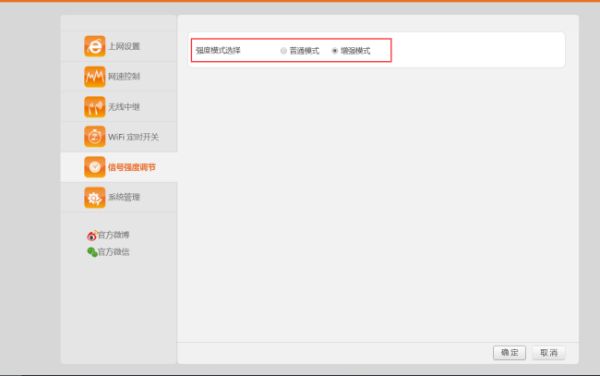This screenshot has height=376, width=600.
Task: Select the 增强模式 radio button
Action: click(x=335, y=50)
